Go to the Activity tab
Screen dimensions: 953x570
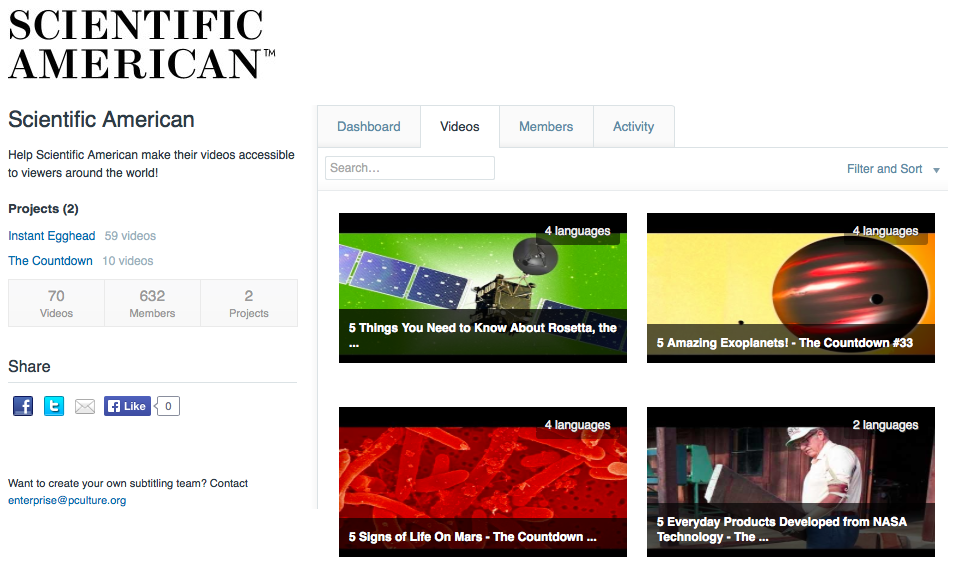[633, 127]
